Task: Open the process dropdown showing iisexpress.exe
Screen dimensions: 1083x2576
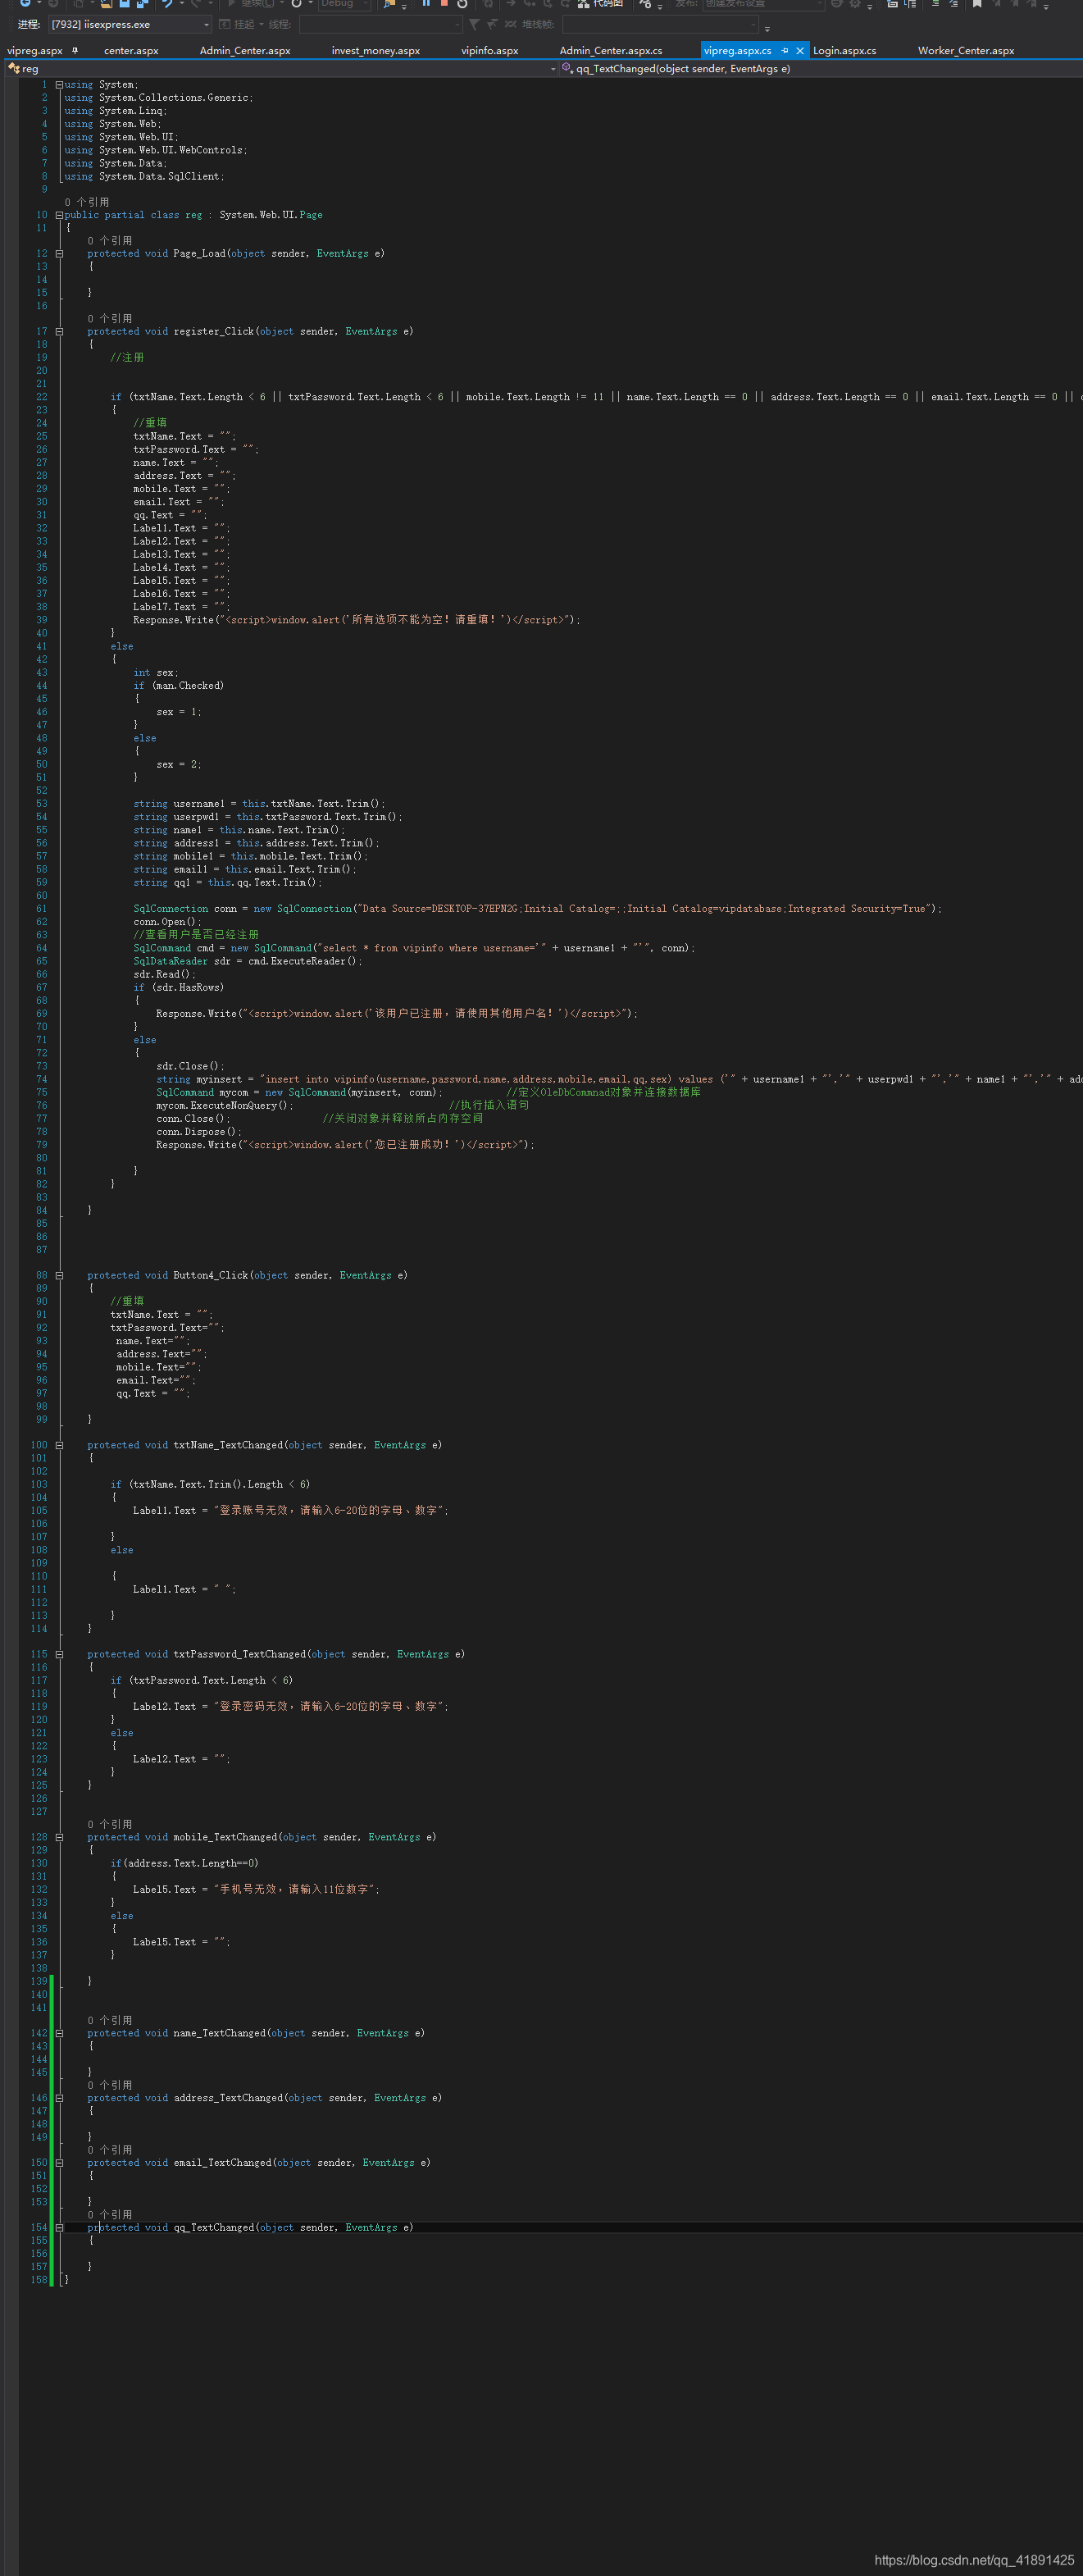Action: tap(130, 24)
